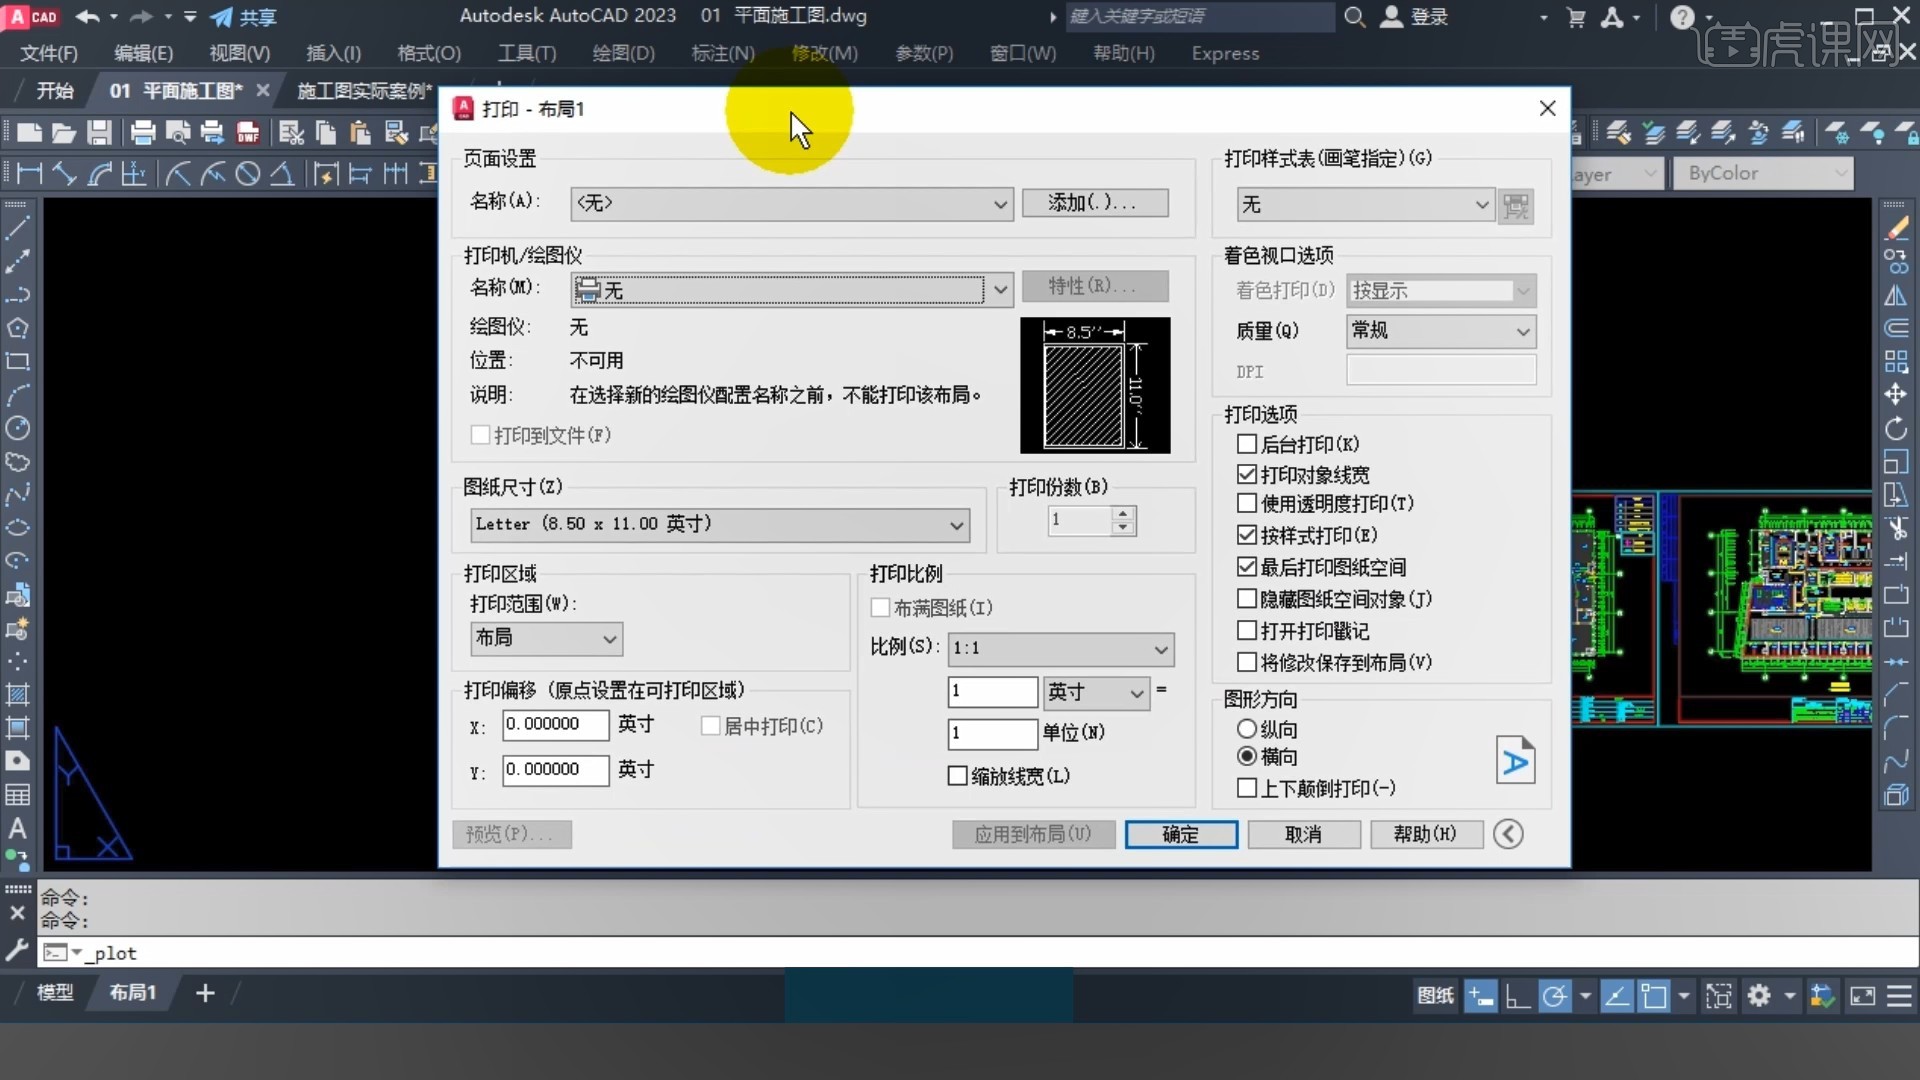Open the printer/plotter name dropdown
1920x1080 pixels.
click(792, 290)
